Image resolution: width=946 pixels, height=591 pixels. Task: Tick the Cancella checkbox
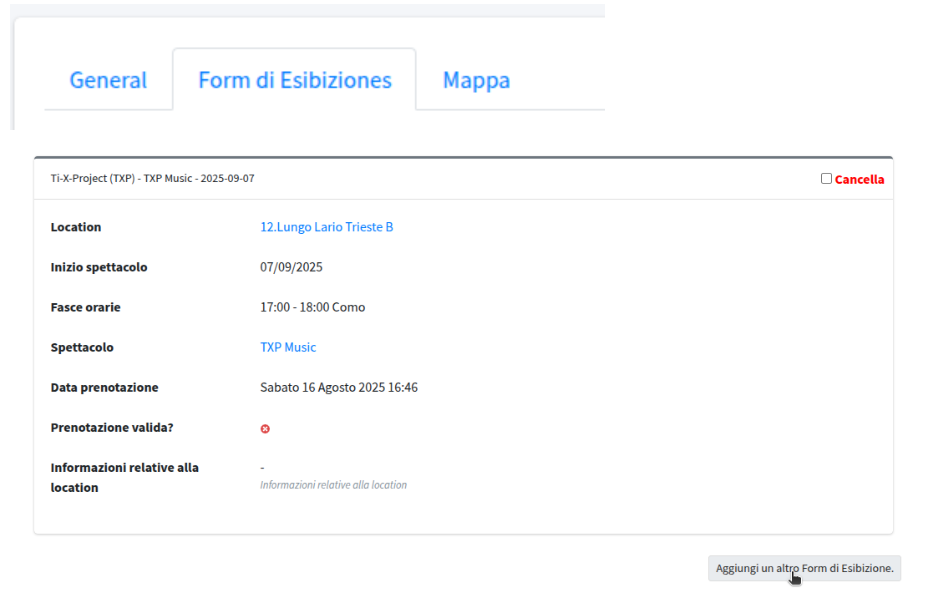click(826, 179)
